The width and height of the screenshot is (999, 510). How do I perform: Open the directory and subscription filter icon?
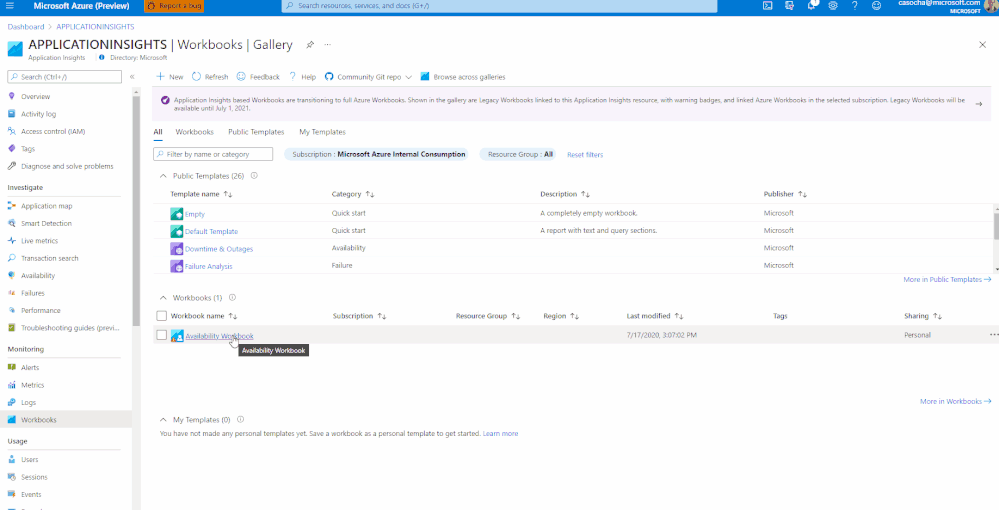790,6
